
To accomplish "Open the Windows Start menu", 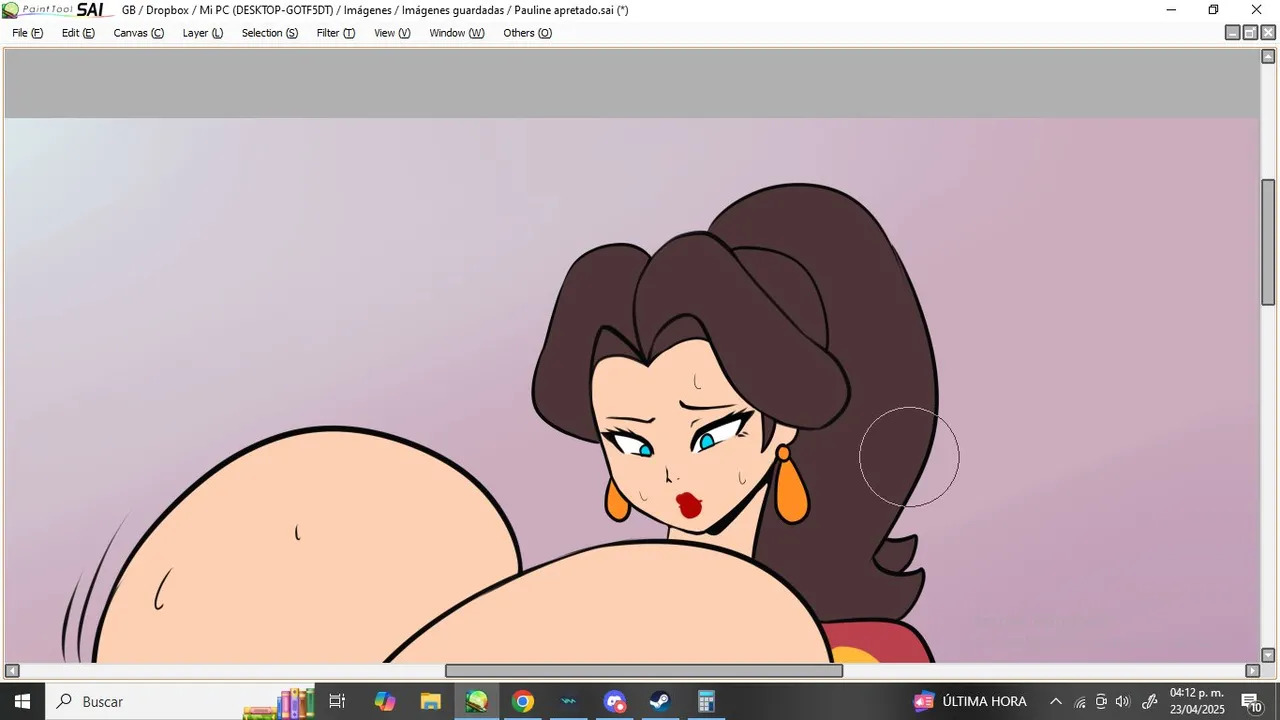I will 22,701.
